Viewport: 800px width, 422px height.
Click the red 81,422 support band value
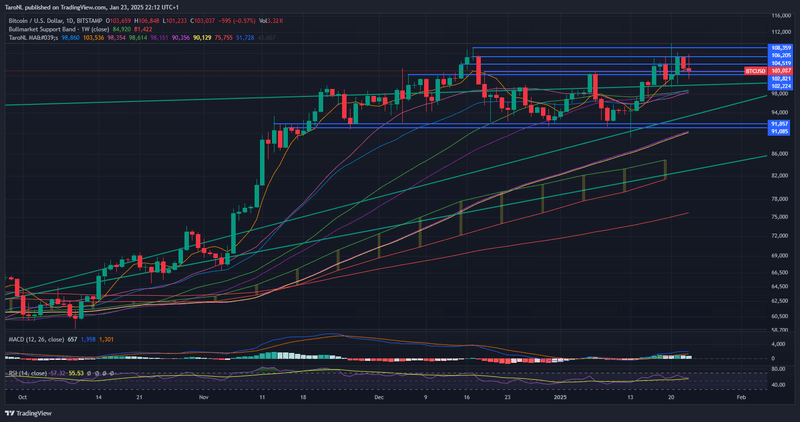[142, 30]
